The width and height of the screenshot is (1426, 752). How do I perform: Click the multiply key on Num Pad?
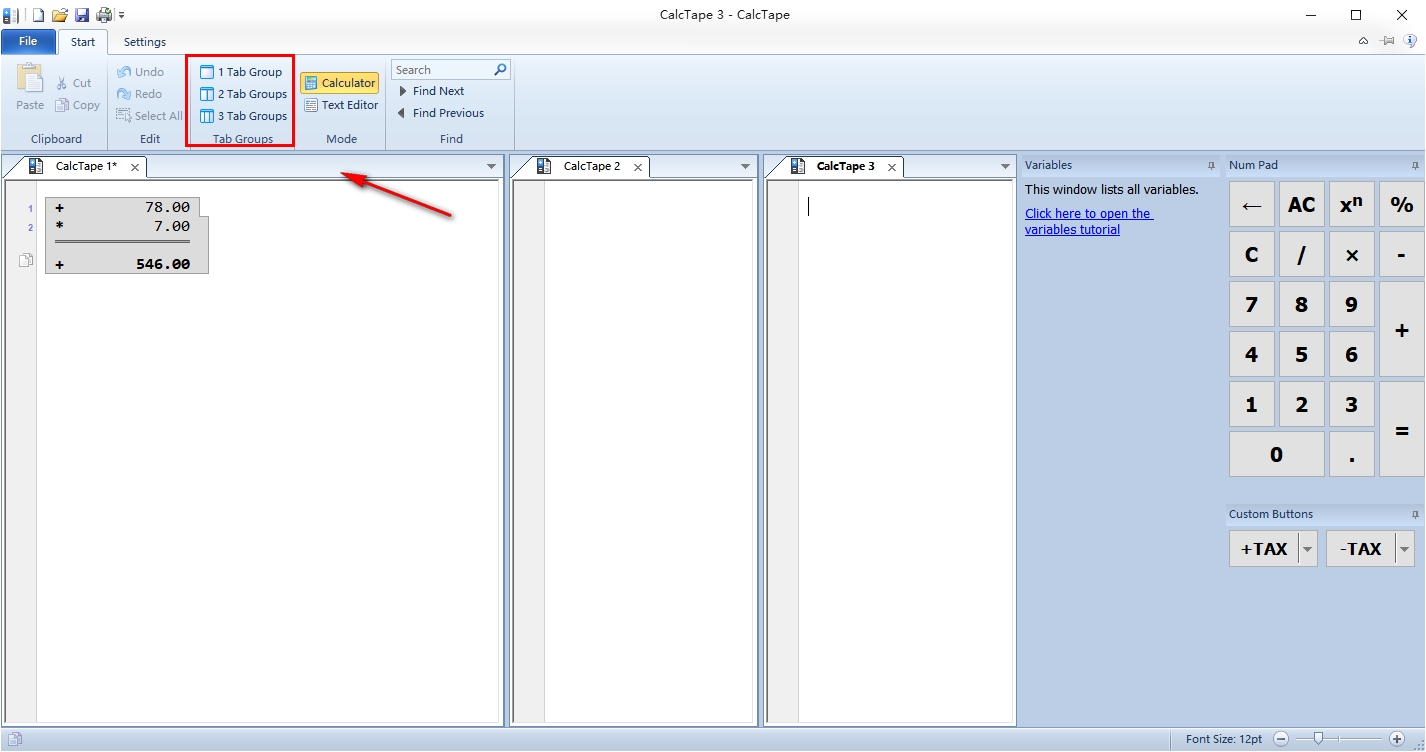point(1351,254)
